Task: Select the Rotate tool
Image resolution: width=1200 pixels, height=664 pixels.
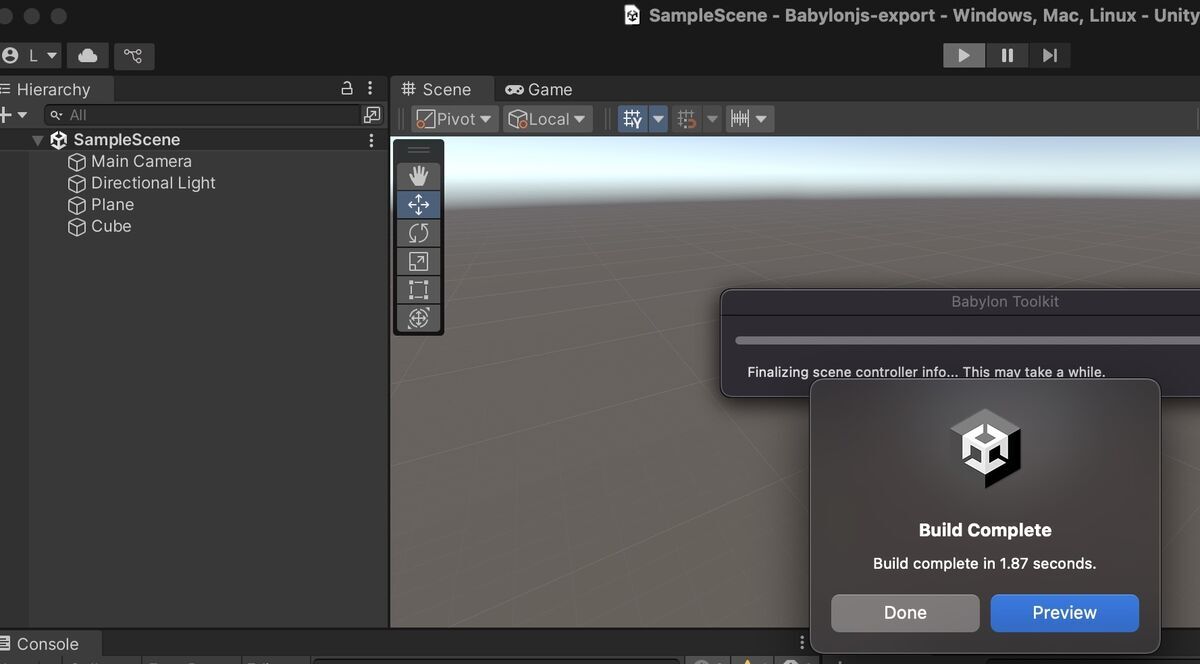Action: click(x=418, y=233)
